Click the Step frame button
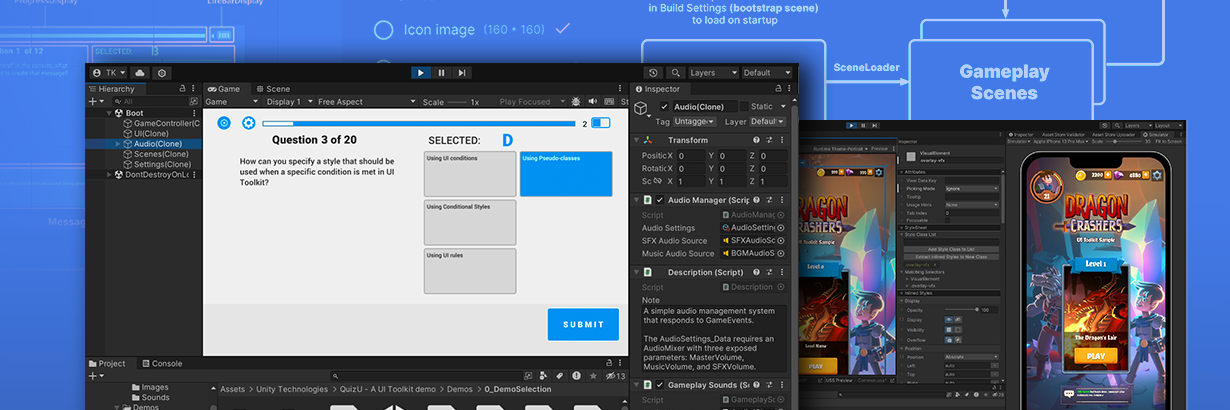Viewport: 1230px width, 410px height. (x=461, y=73)
